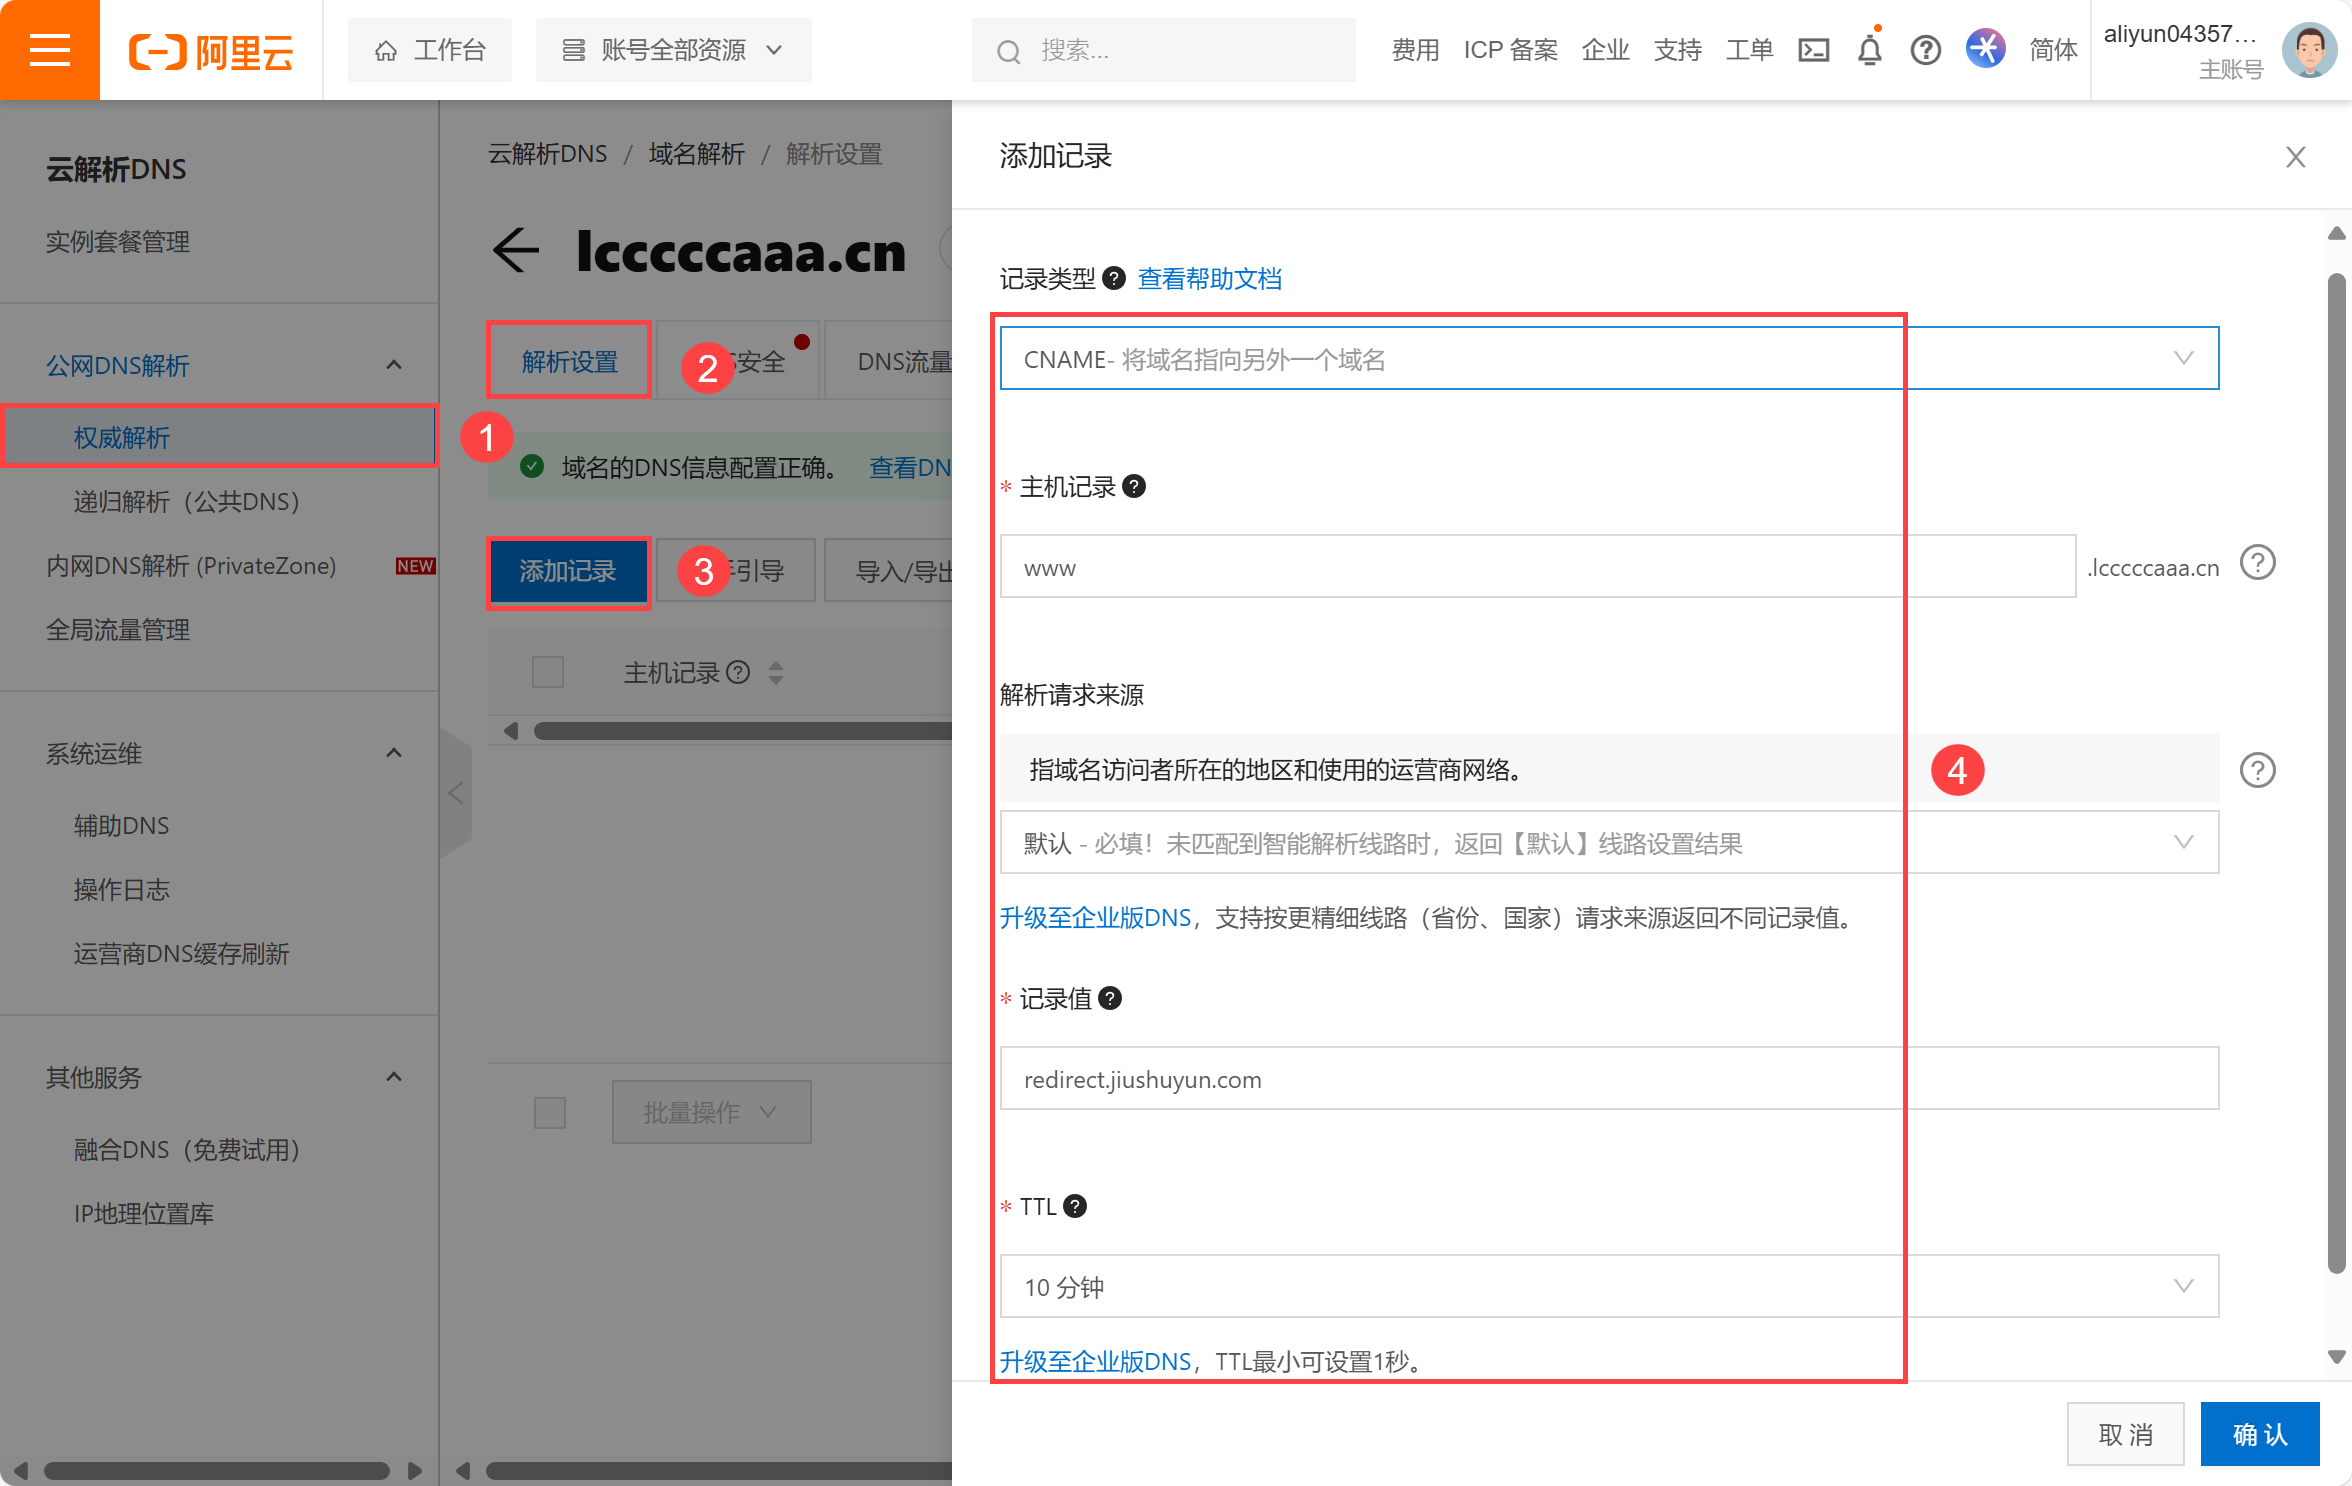Screen dimensions: 2352x1486
Task: Open the tickets menu
Action: [1750, 50]
